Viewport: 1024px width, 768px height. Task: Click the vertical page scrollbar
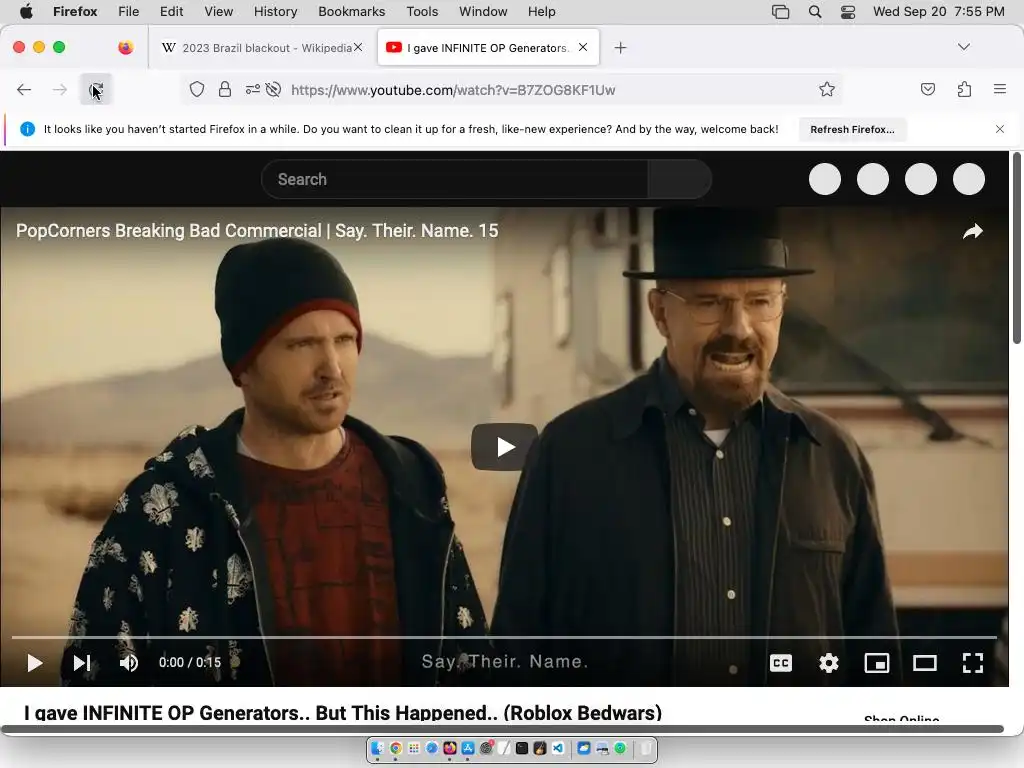(1016, 248)
